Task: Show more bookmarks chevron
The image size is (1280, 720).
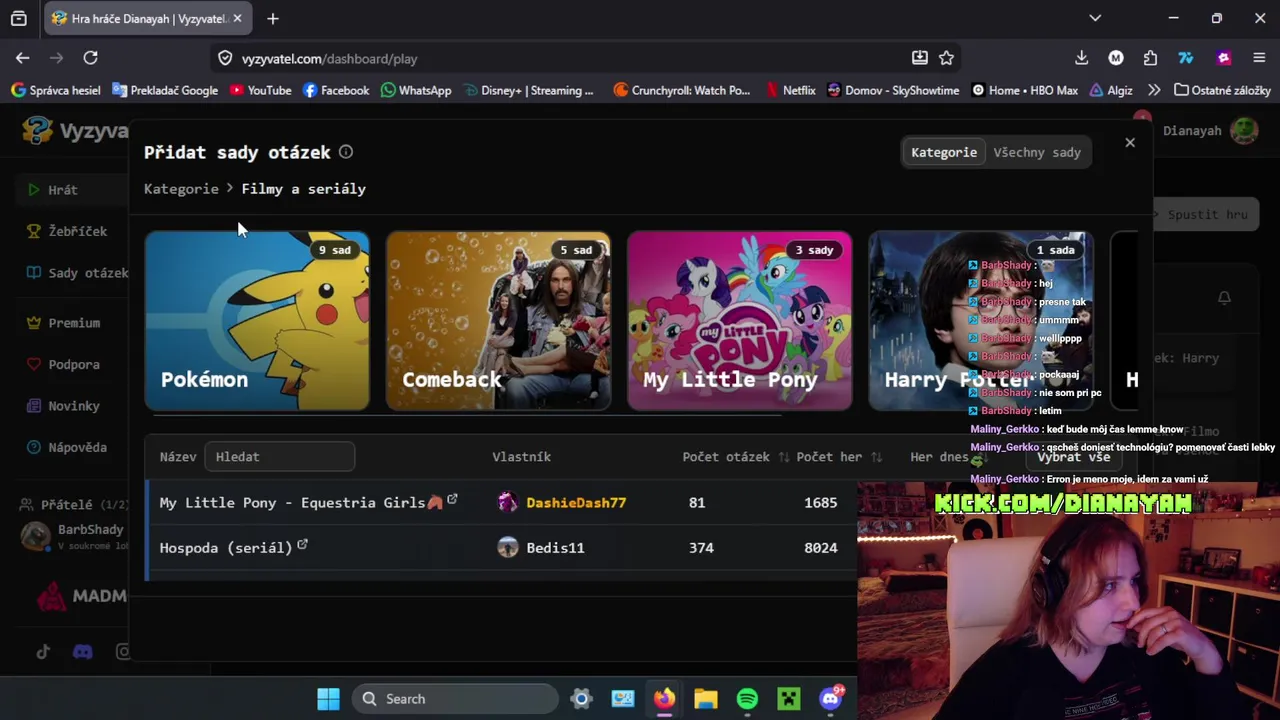Action: [x=1155, y=90]
